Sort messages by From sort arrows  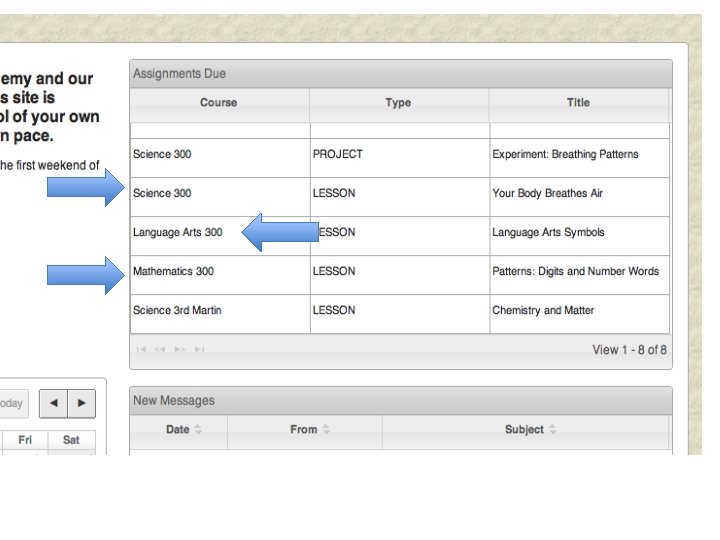[326, 430]
